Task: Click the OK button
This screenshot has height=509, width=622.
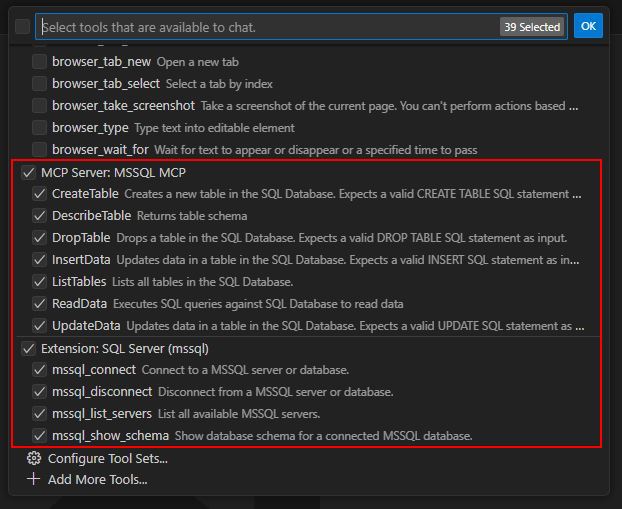Action: point(588,26)
